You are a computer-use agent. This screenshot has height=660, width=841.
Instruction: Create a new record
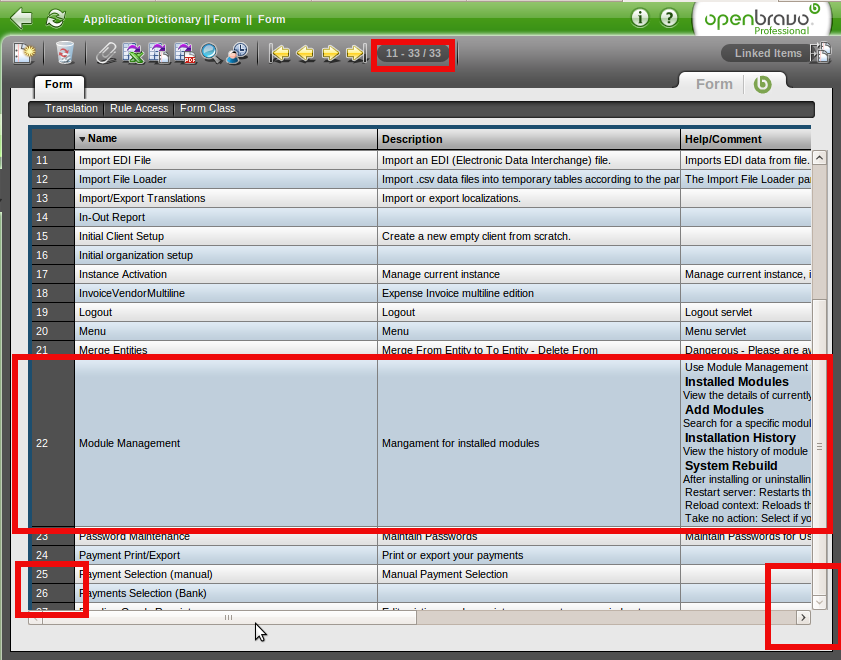[x=23, y=53]
